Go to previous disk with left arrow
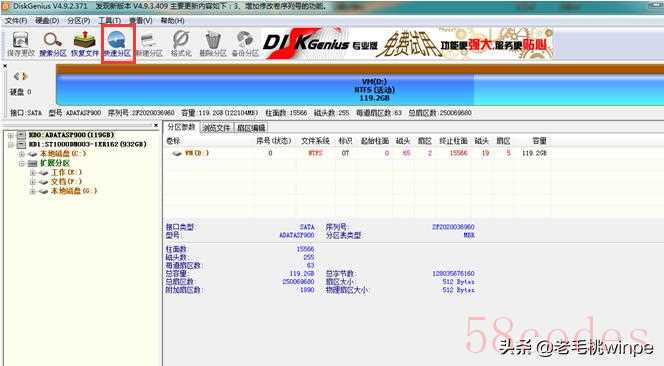The image size is (664, 366). [17, 76]
